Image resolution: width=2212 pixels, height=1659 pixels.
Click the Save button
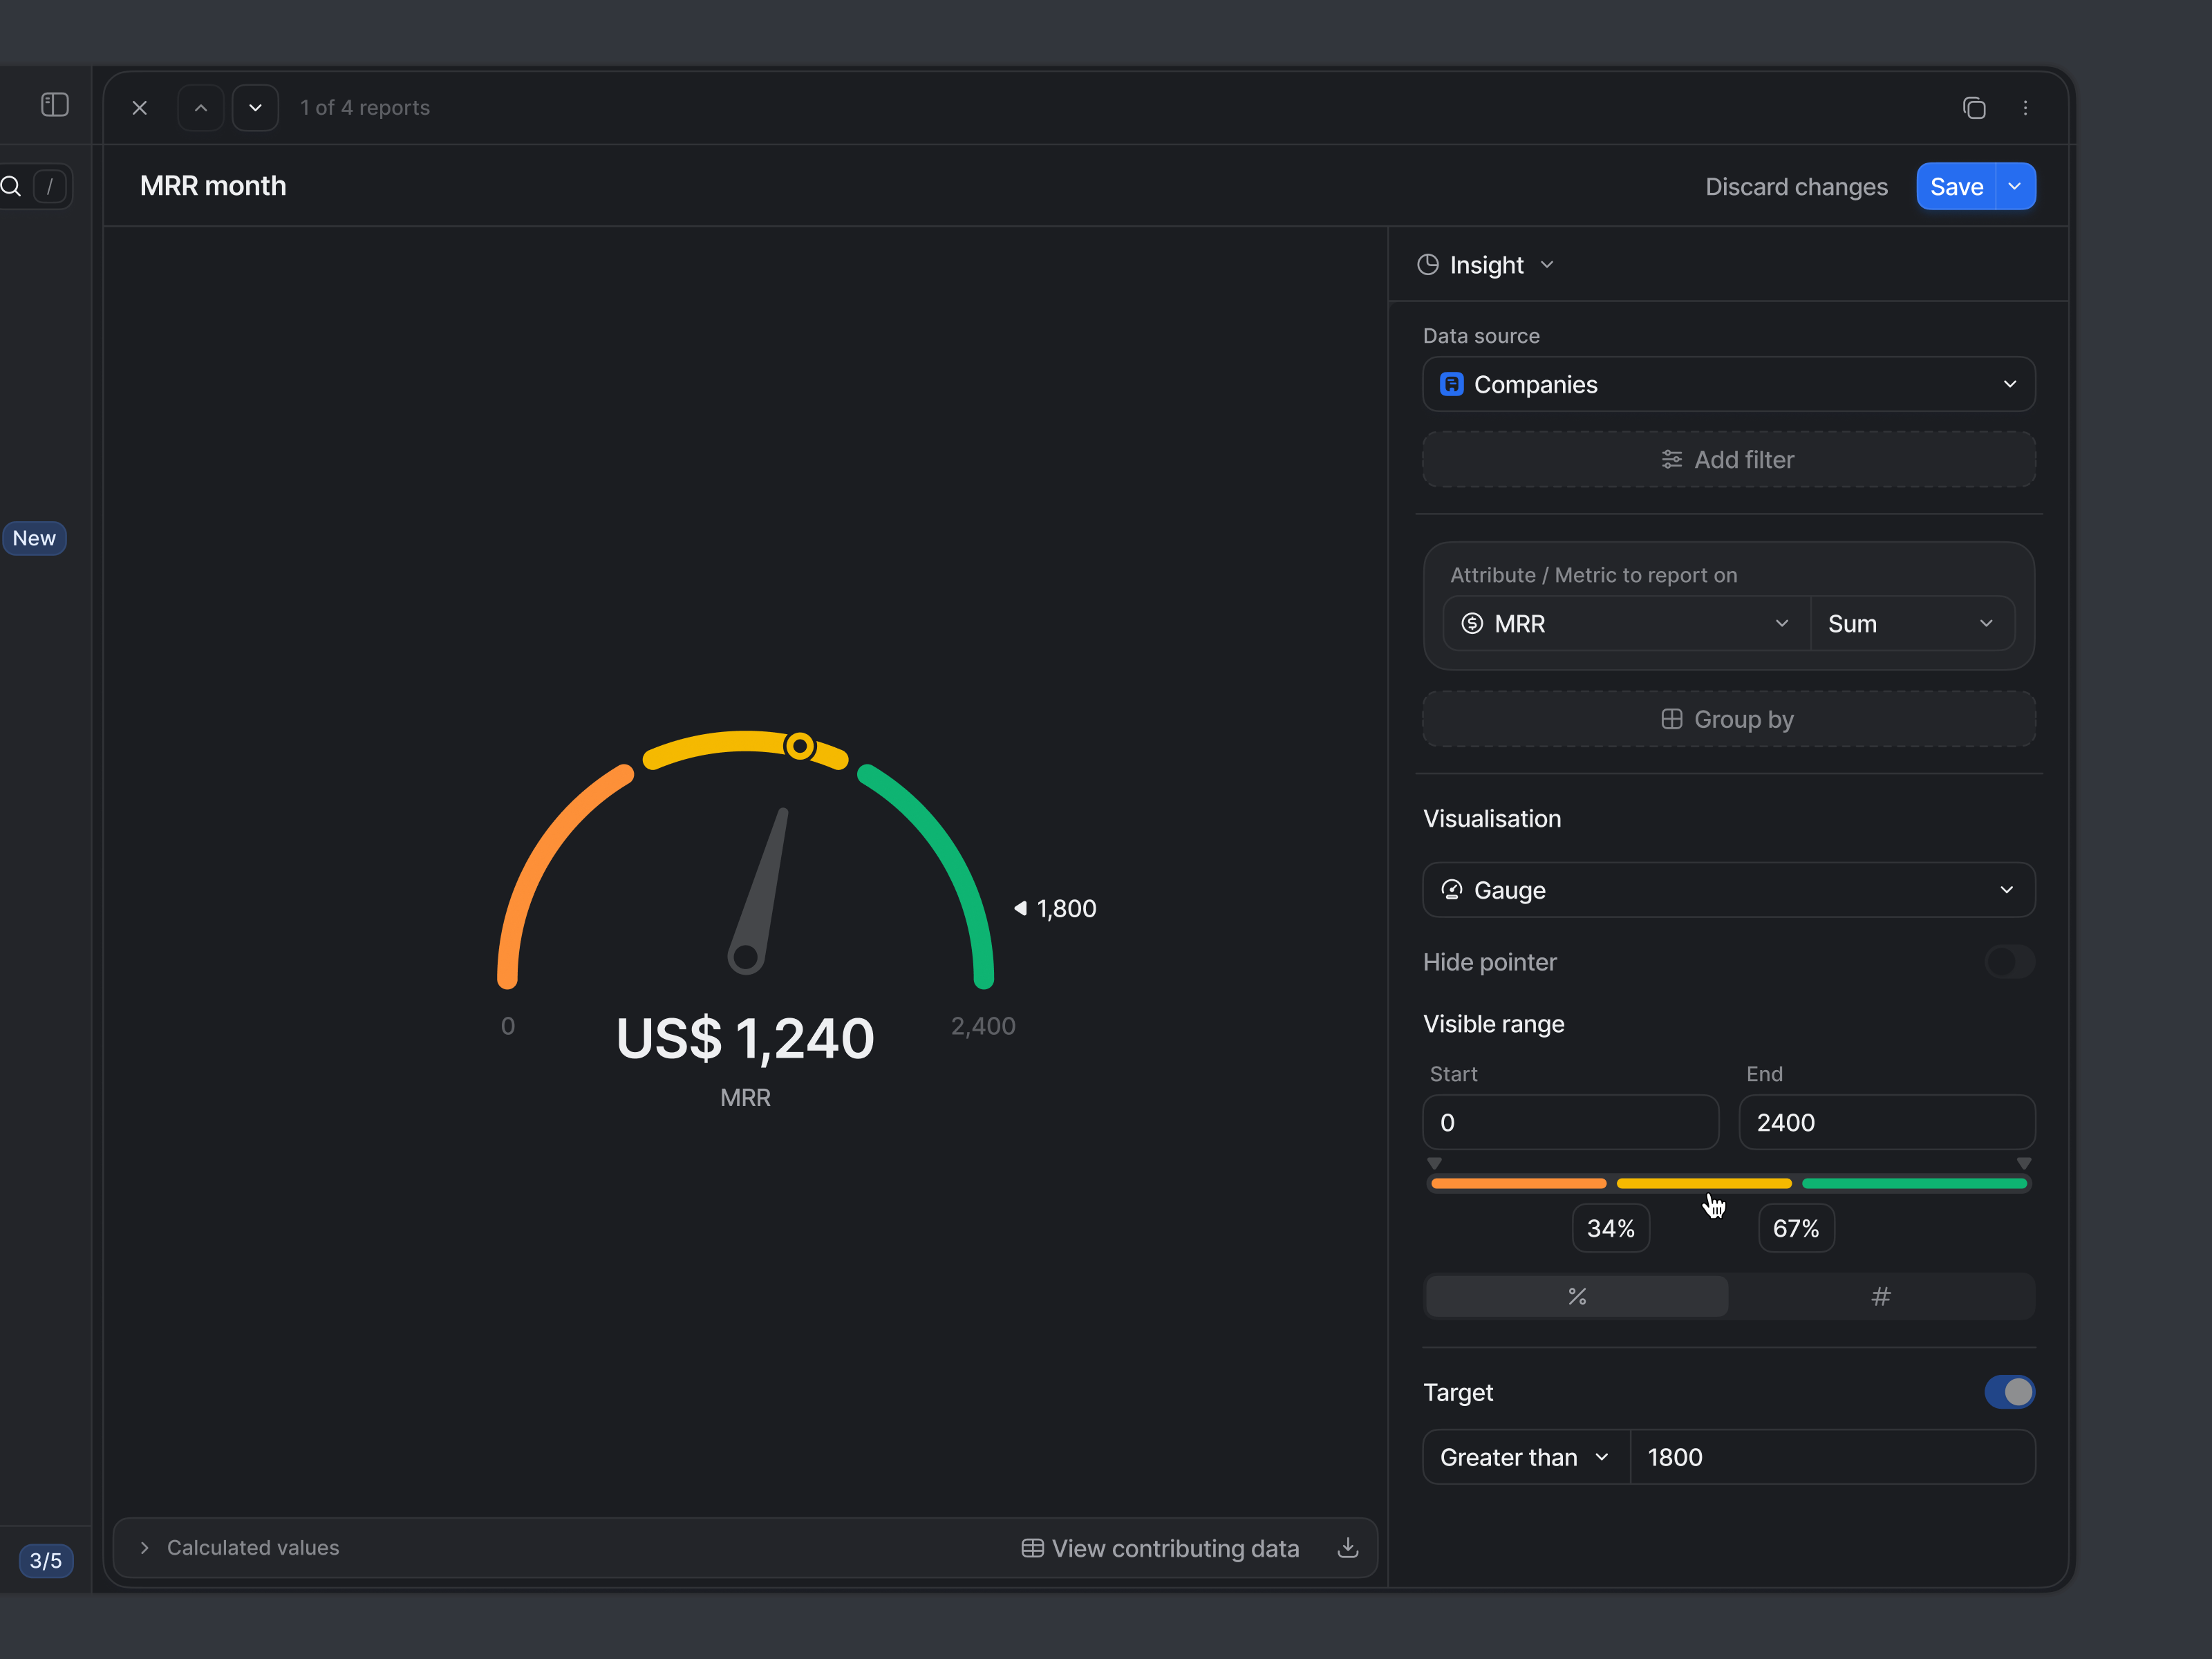tap(1955, 186)
